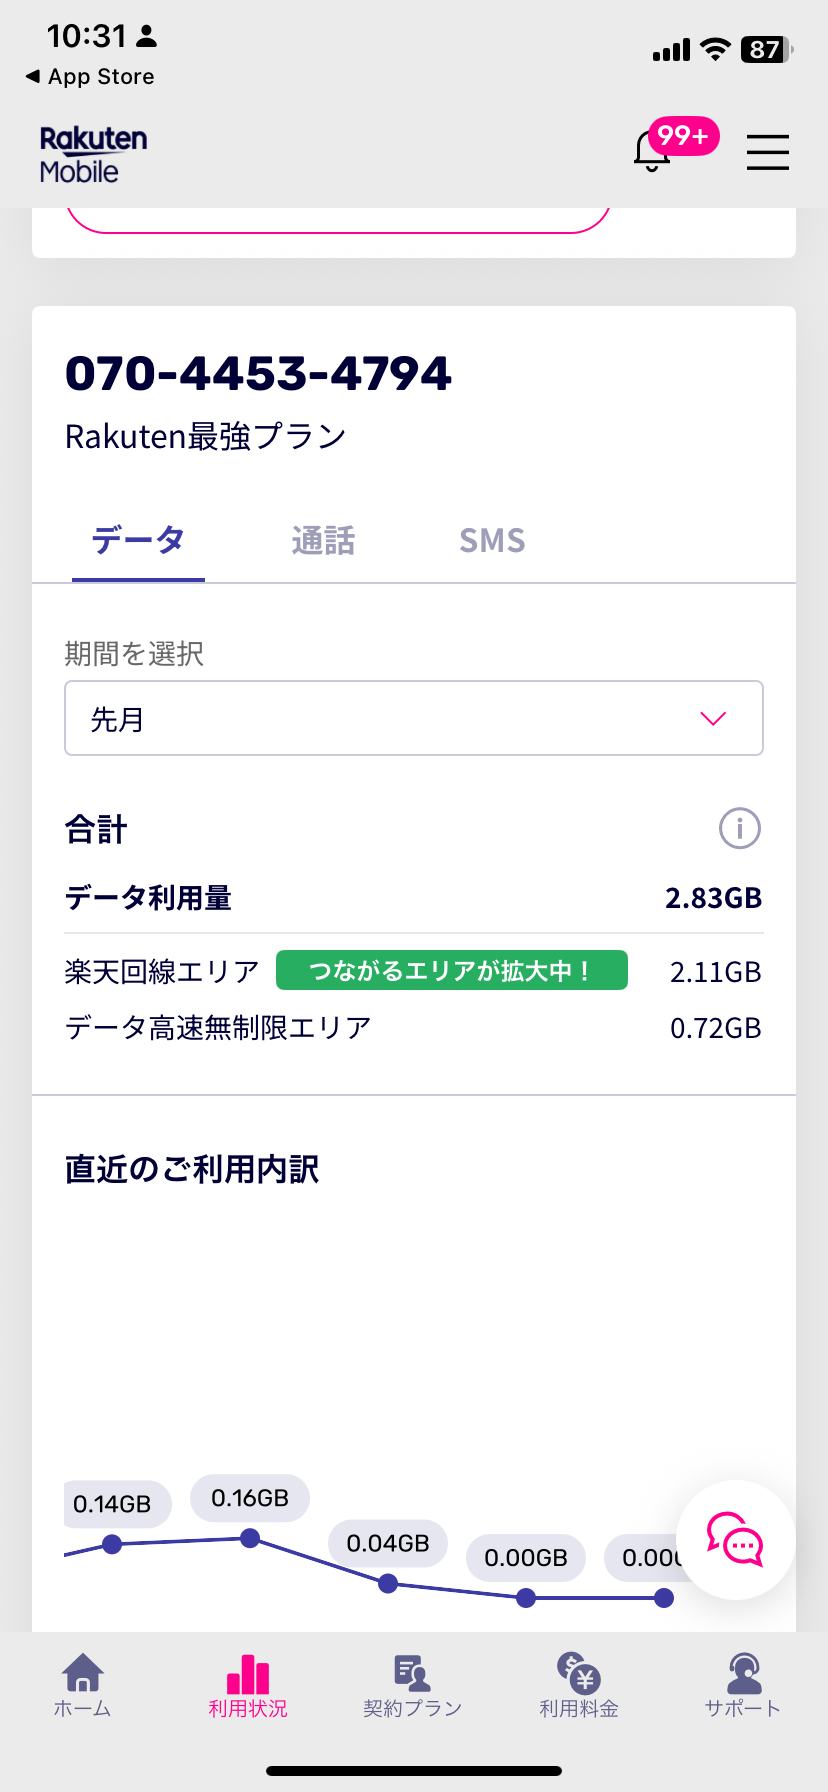This screenshot has width=828, height=1792.
Task: Click the pink chevron in period selector
Action: 713,718
